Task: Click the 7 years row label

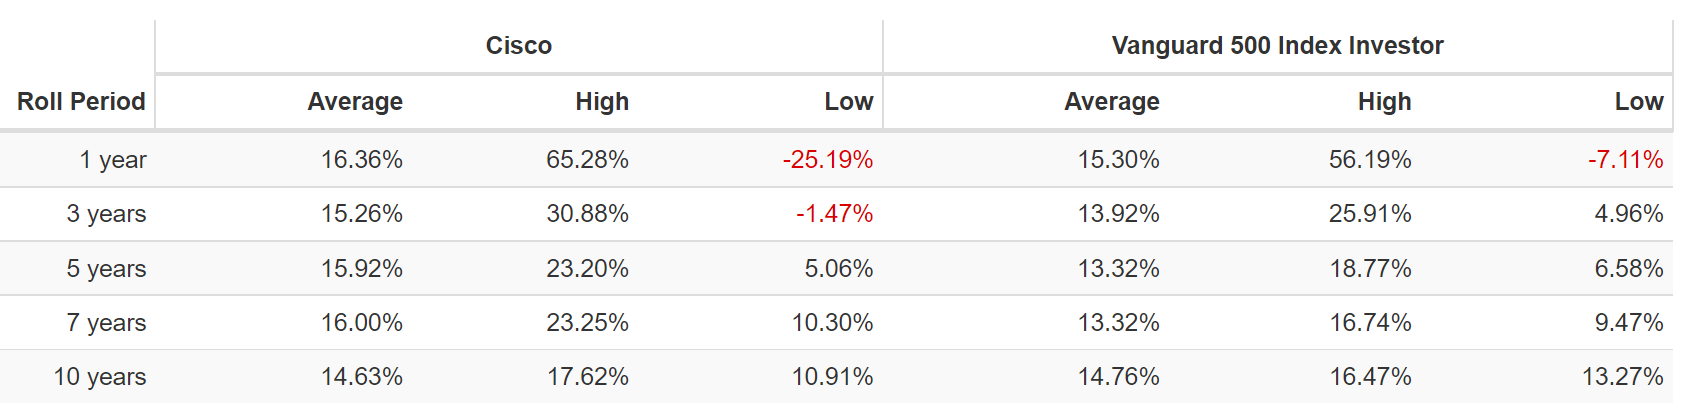Action: tap(106, 323)
